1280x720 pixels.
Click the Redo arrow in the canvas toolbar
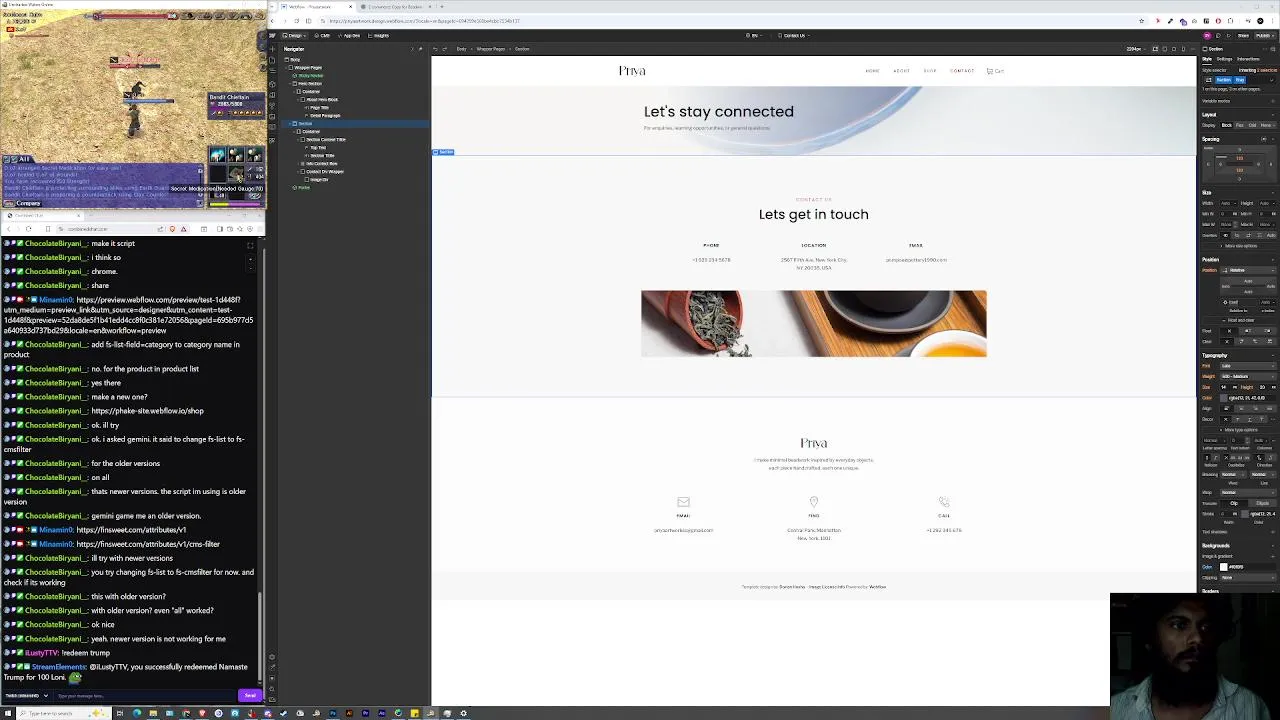pyautogui.click(x=444, y=49)
